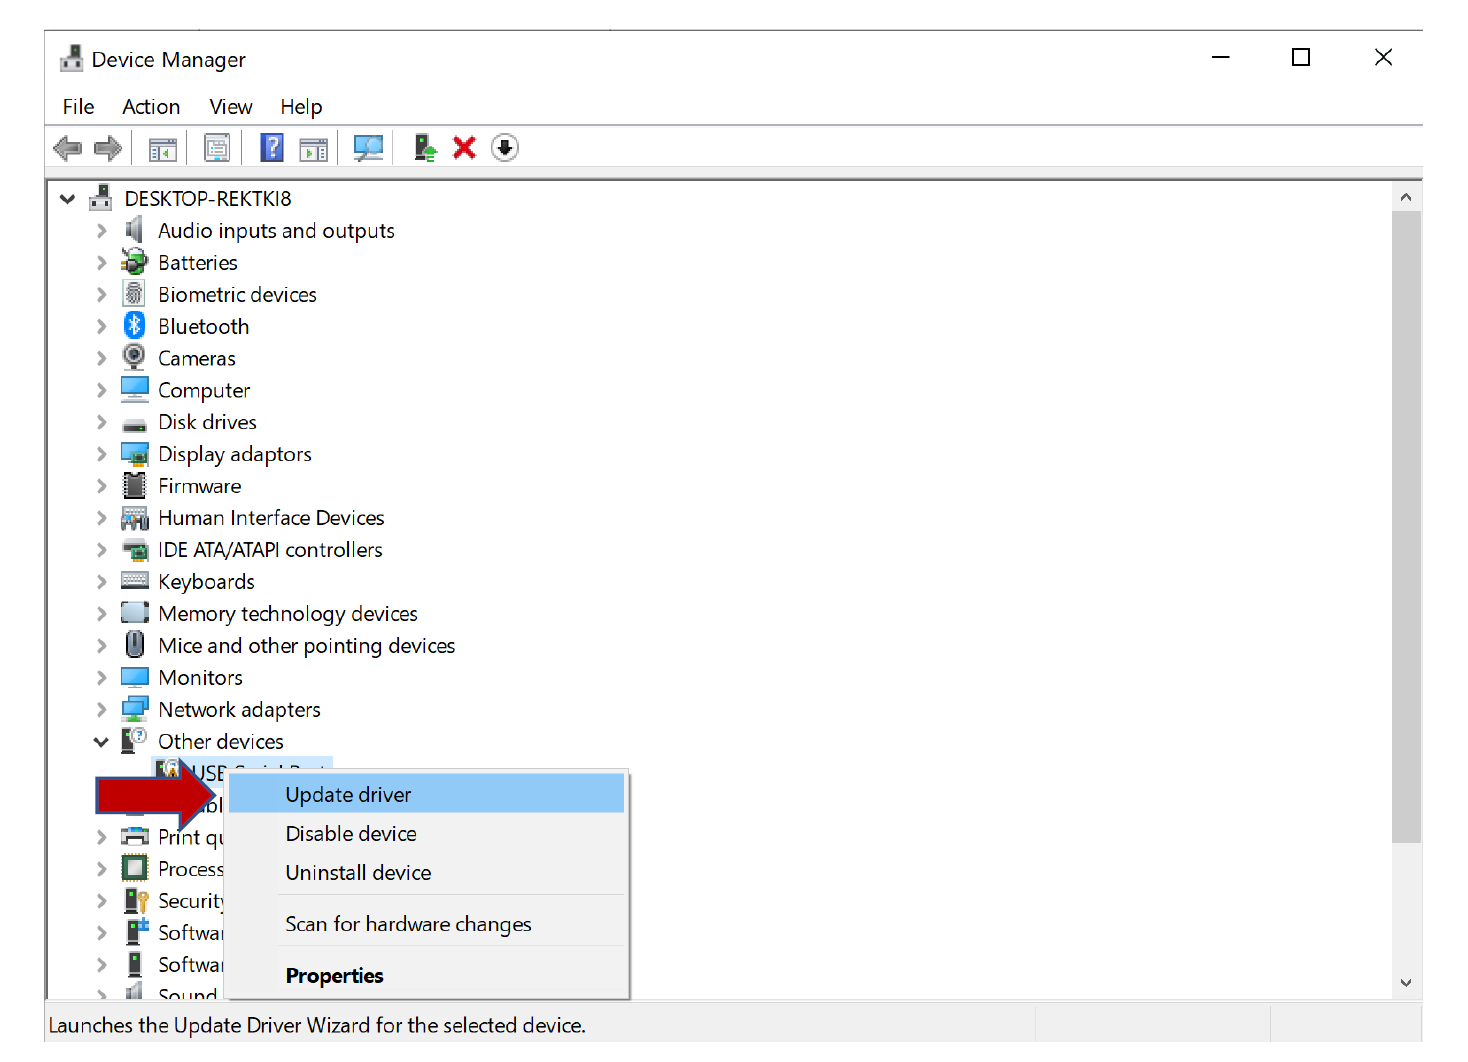The image size is (1468, 1062).
Task: Select Human Interface Devices in the tree
Action: click(x=271, y=518)
